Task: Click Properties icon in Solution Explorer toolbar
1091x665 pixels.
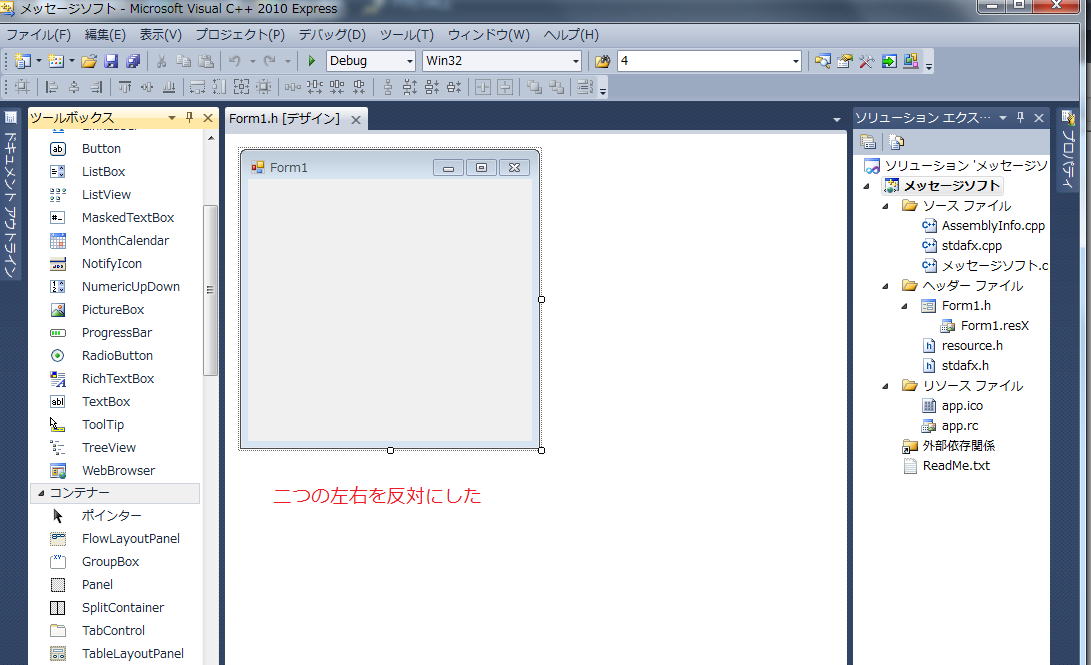Action: point(868,142)
